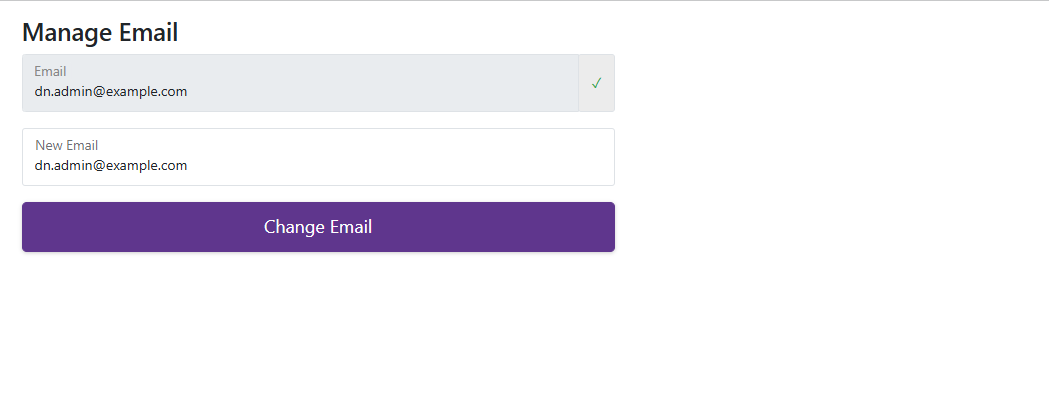This screenshot has width=1049, height=418.
Task: Click the left edge of Change Email button
Action: pyautogui.click(x=30, y=227)
